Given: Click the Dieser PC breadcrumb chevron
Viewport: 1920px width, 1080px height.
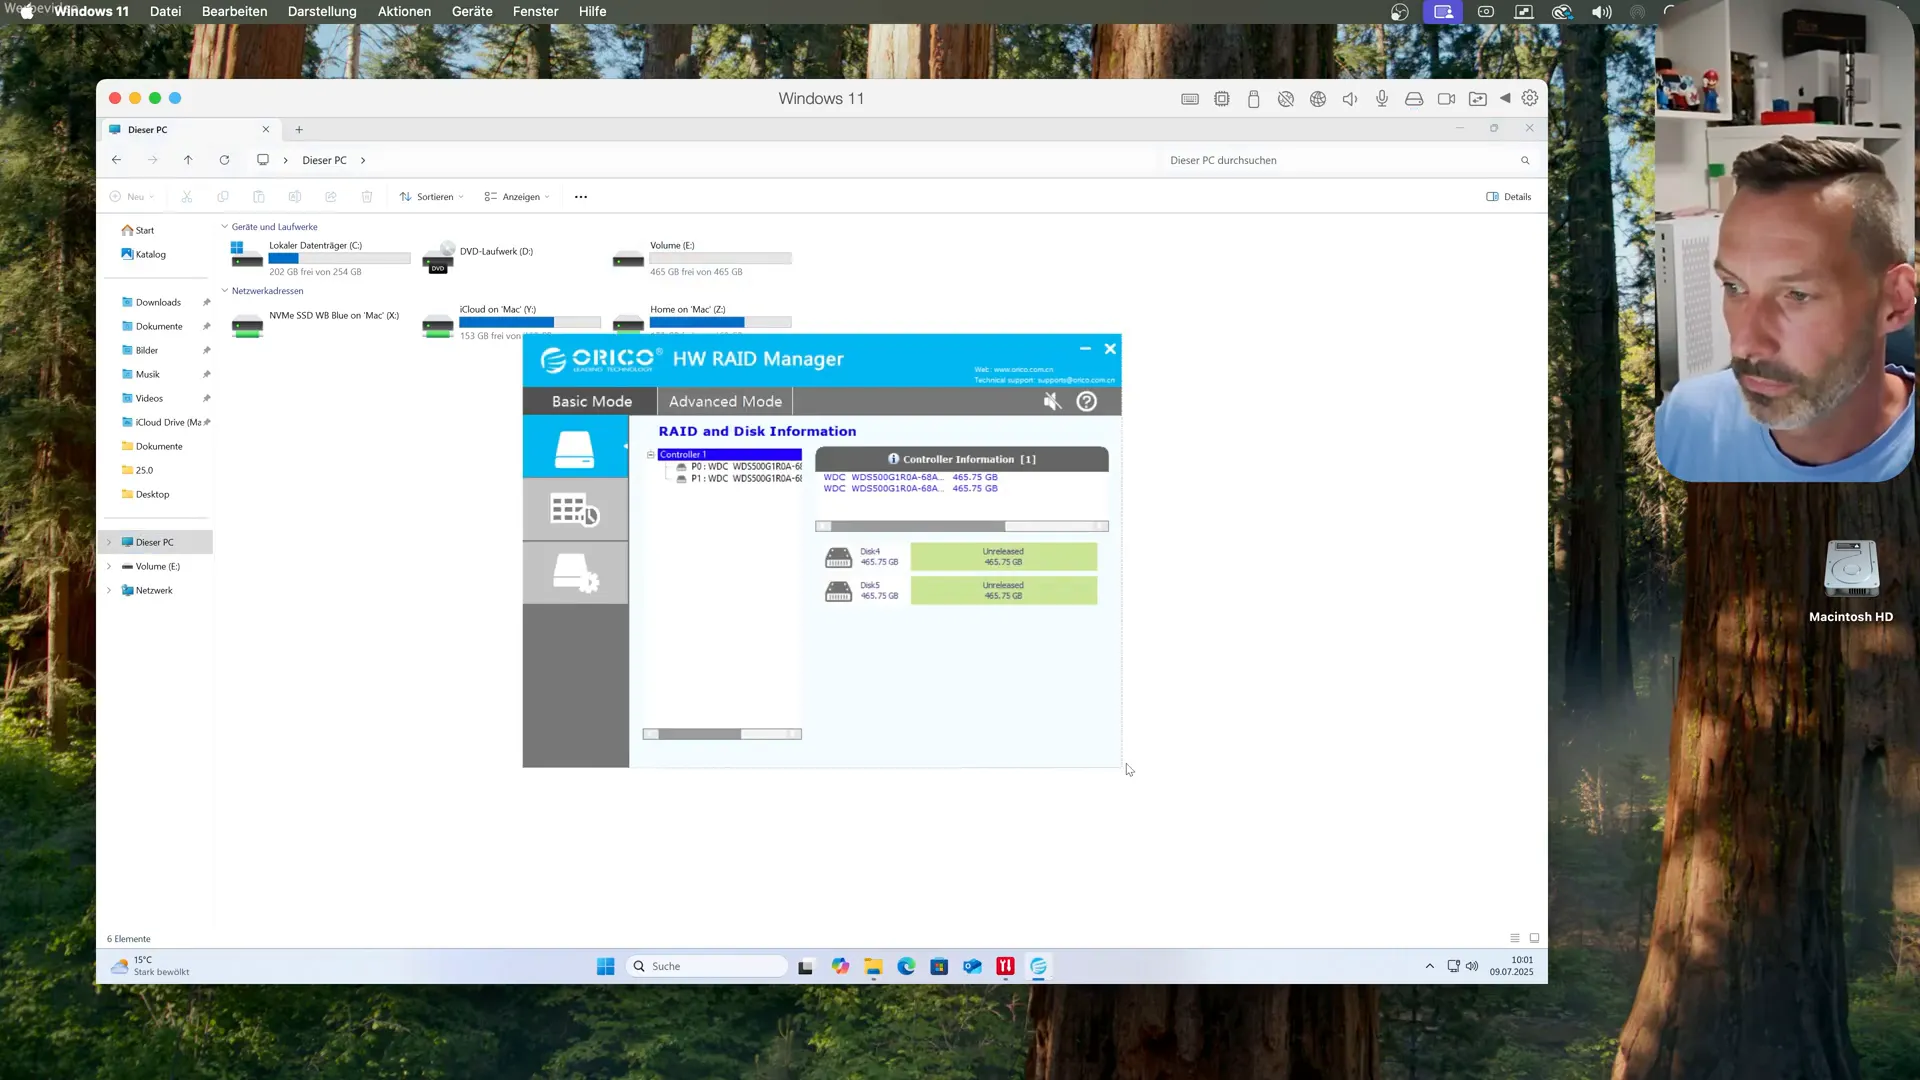Looking at the screenshot, I should pos(363,160).
